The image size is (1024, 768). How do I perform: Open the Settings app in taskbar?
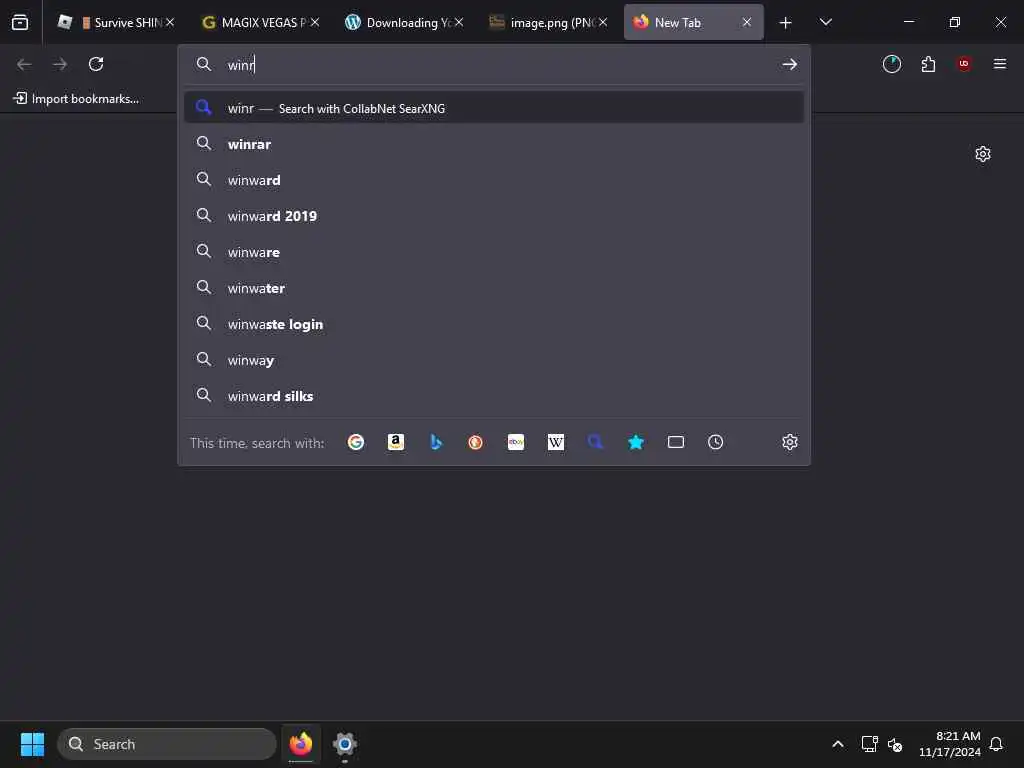(x=345, y=744)
